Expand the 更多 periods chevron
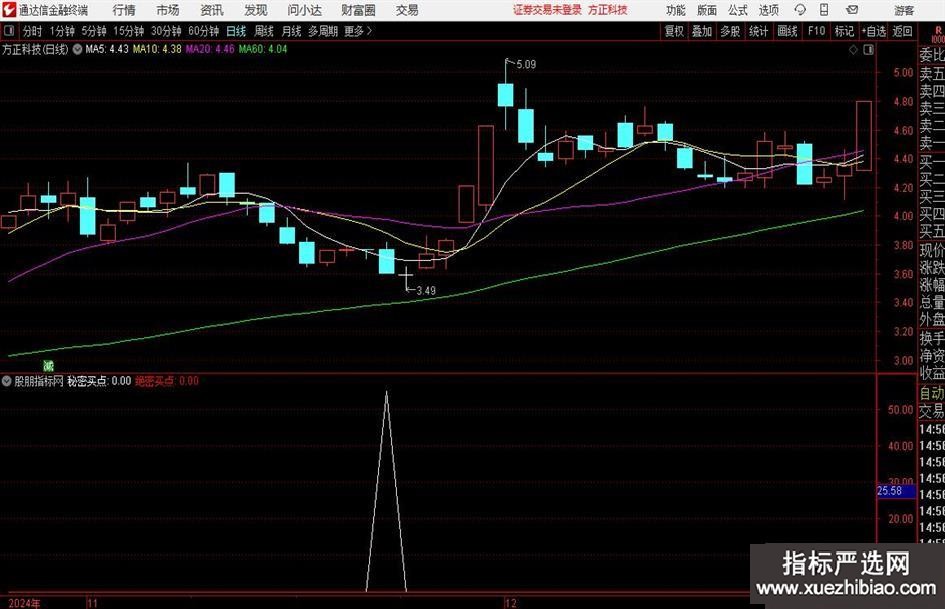The image size is (945, 609). point(359,31)
